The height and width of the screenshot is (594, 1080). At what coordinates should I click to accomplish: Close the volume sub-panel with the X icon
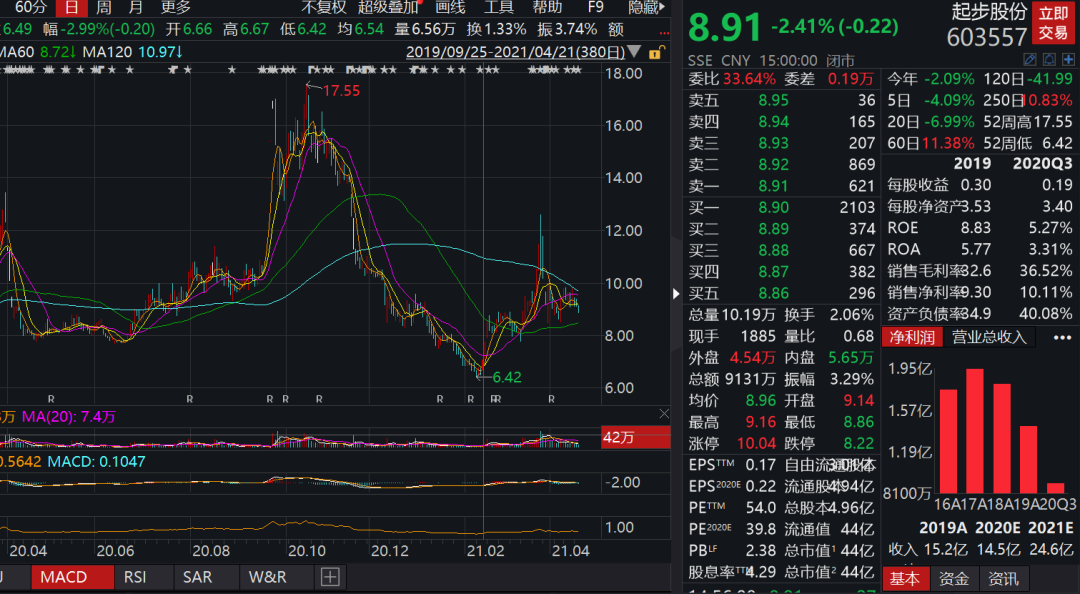[664, 413]
